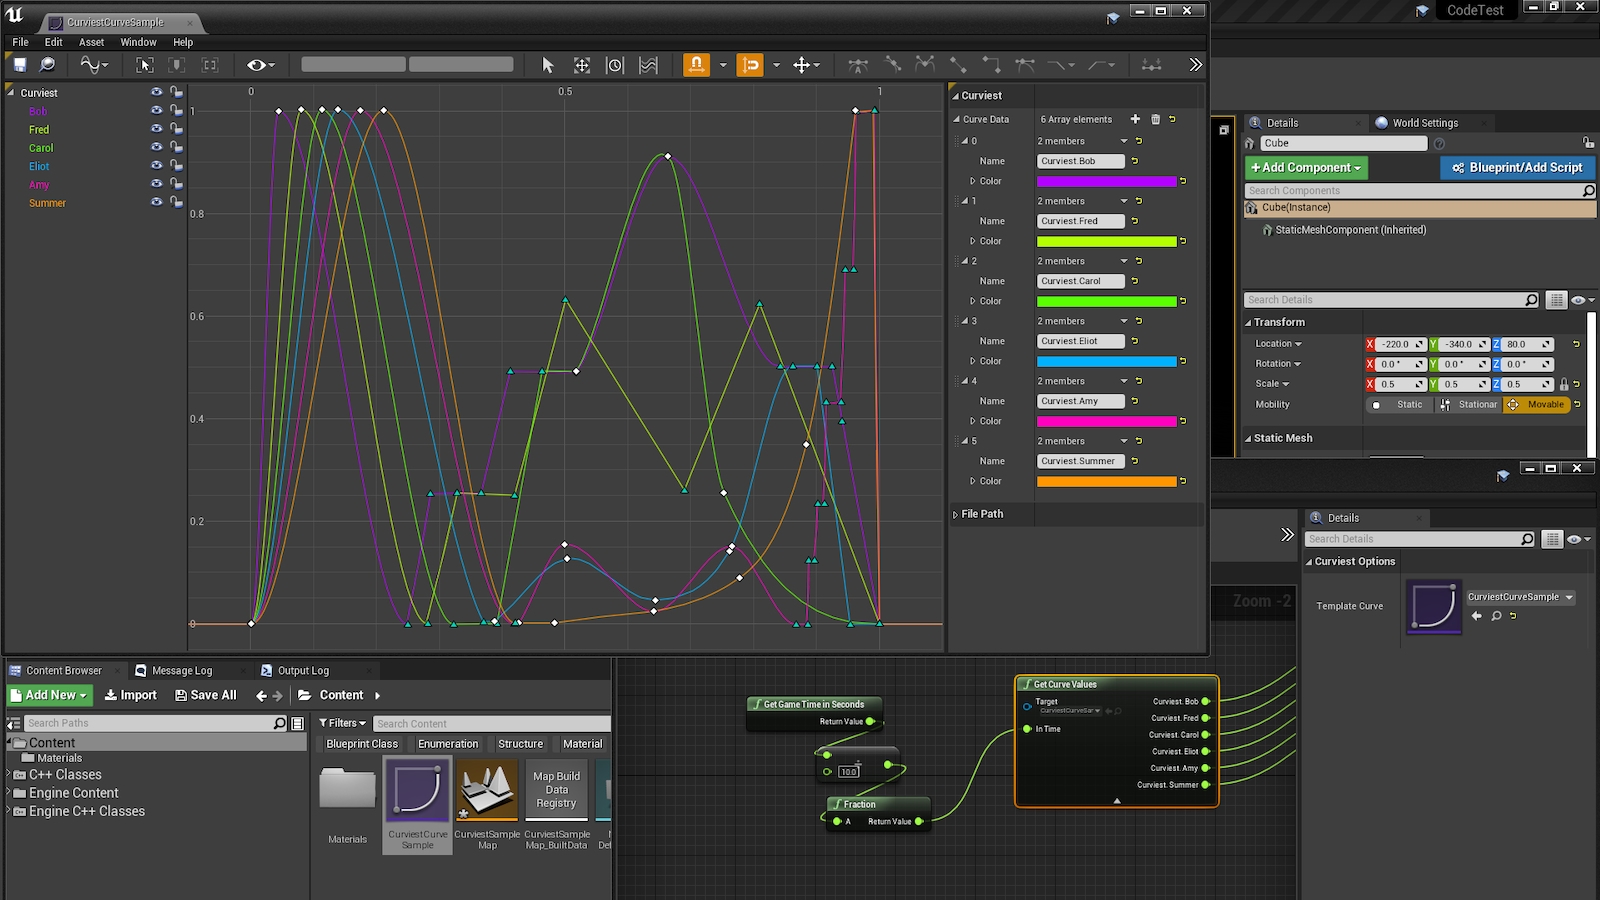Set mobility to Static
This screenshot has width=1600, height=900.
tap(1400, 405)
